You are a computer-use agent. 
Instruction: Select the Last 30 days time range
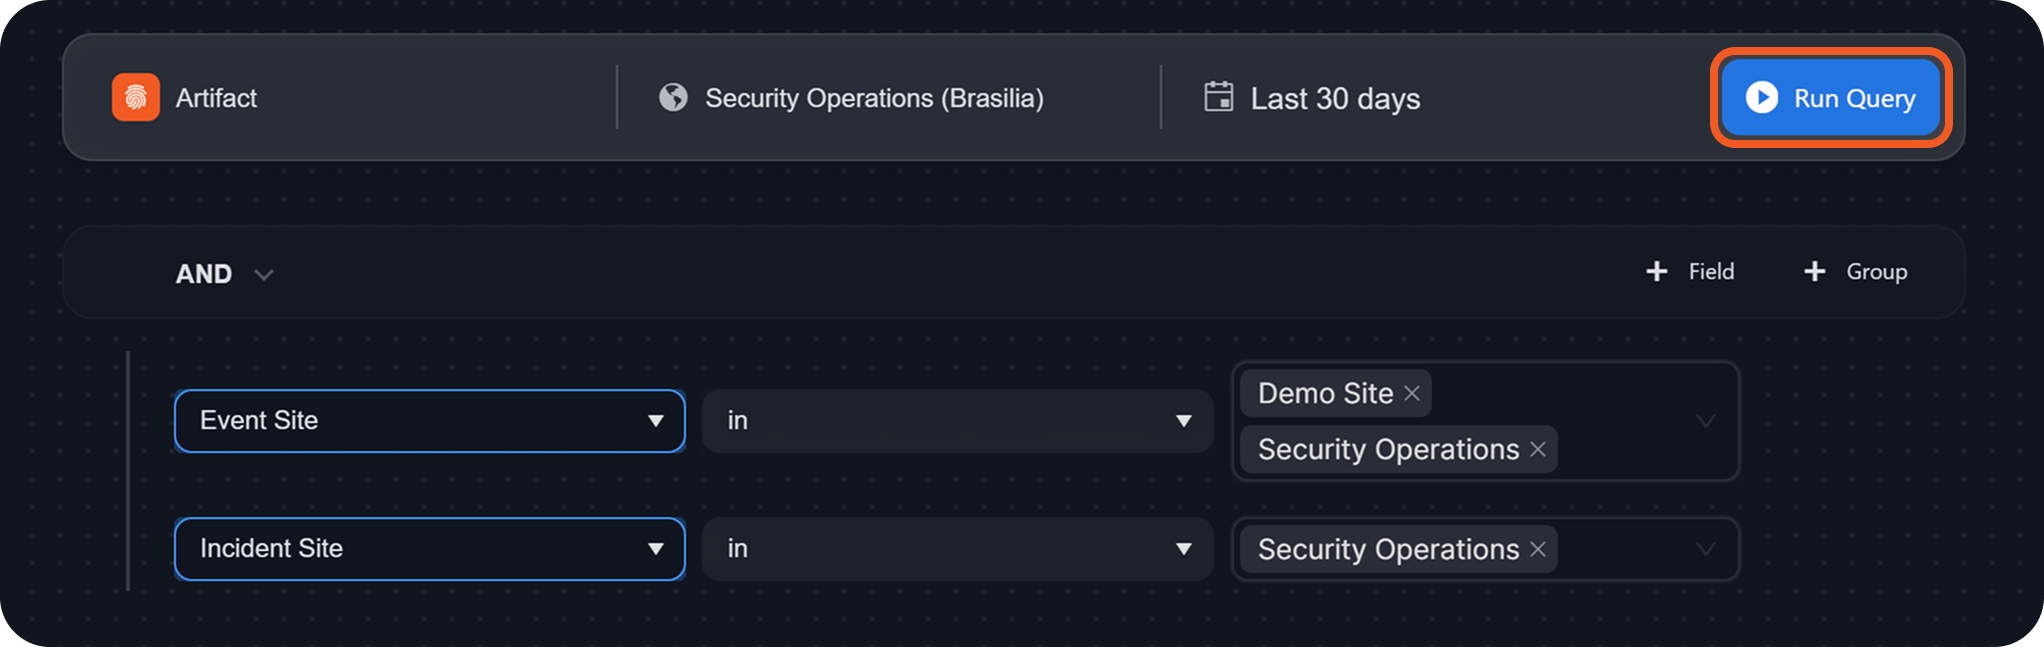click(1335, 98)
